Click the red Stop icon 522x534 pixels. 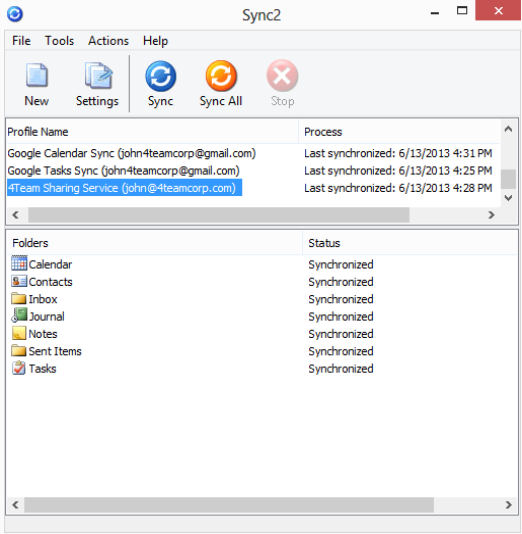click(x=282, y=76)
